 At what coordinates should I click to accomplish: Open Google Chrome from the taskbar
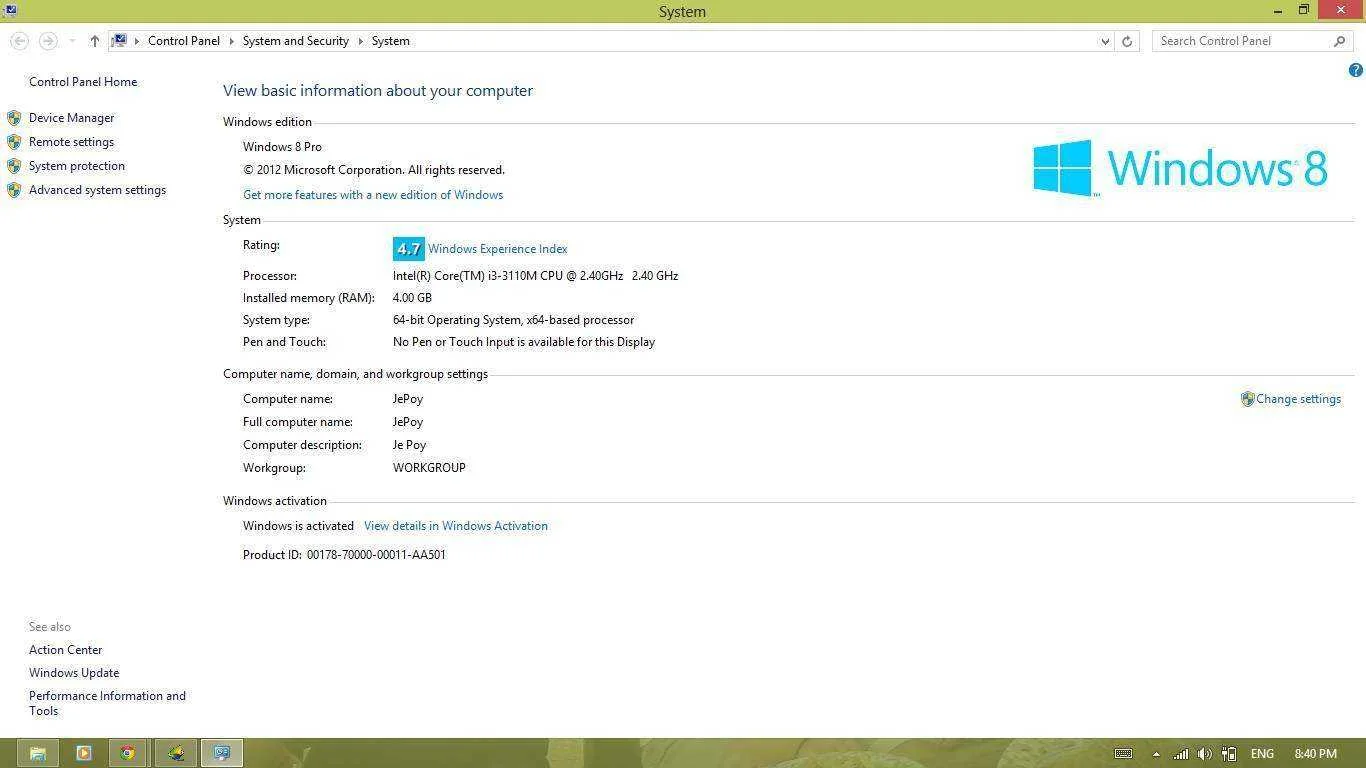coord(129,753)
